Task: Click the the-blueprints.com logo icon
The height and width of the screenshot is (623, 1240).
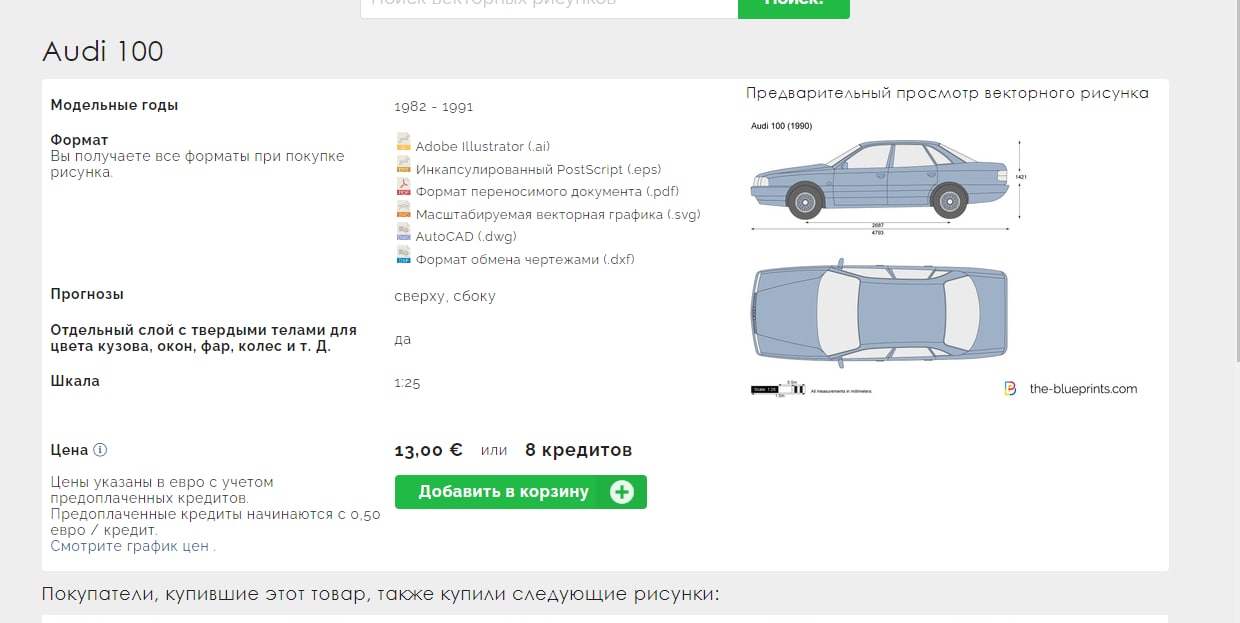Action: coord(1010,389)
